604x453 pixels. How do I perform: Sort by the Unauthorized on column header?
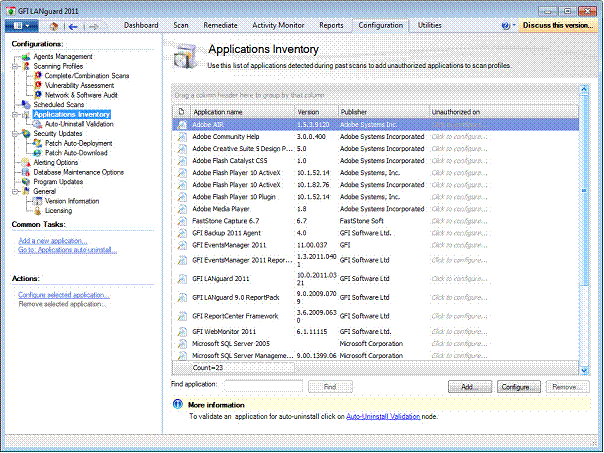pos(504,112)
